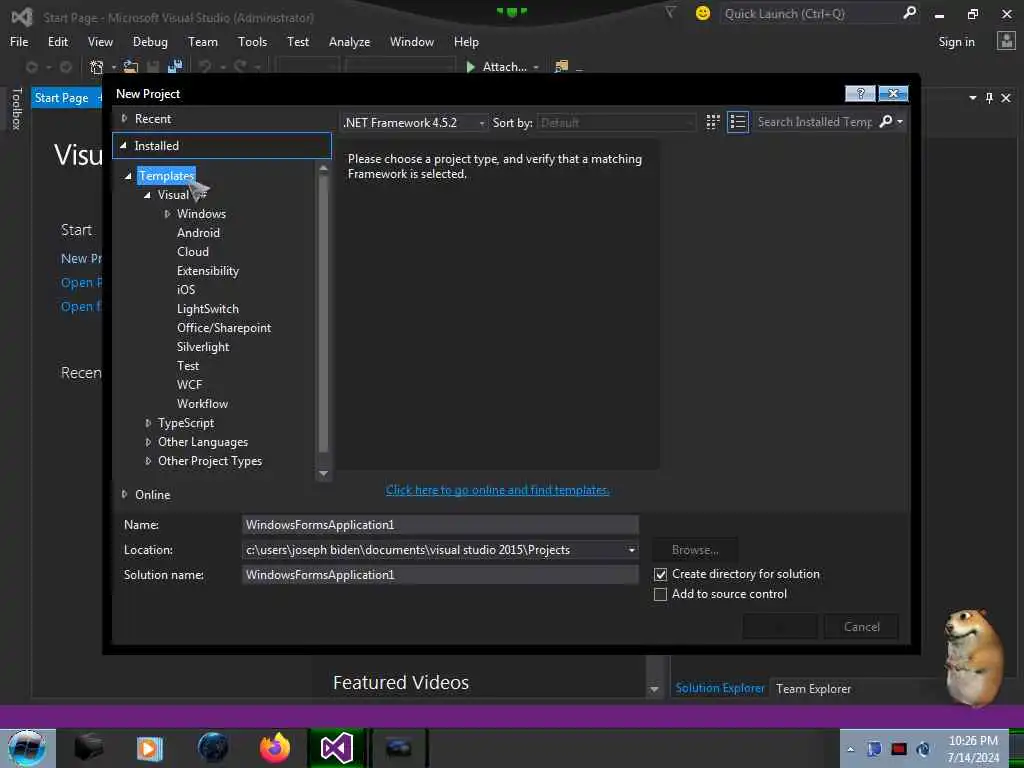The height and width of the screenshot is (768, 1024).
Task: Click the Undo toolbar icon
Action: [204, 67]
